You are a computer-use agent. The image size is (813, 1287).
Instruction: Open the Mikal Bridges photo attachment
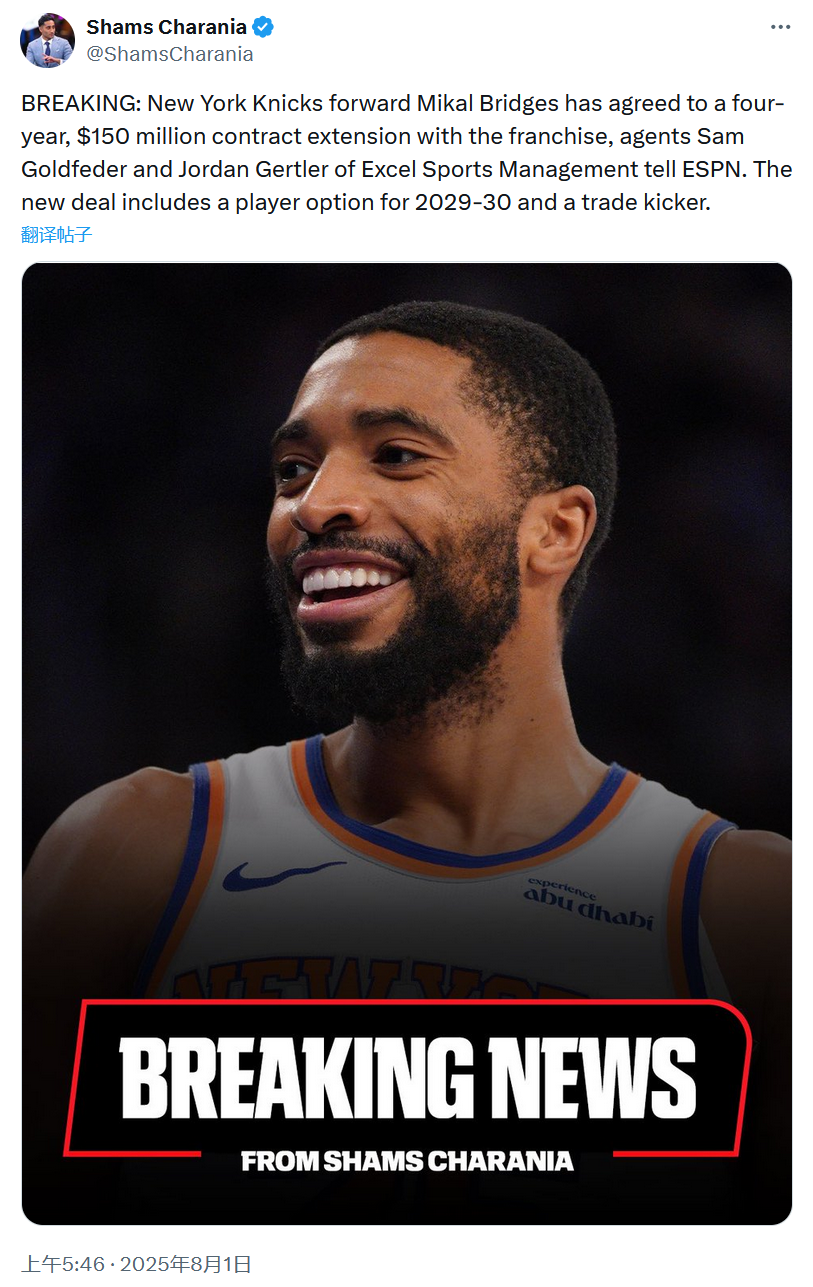(407, 743)
